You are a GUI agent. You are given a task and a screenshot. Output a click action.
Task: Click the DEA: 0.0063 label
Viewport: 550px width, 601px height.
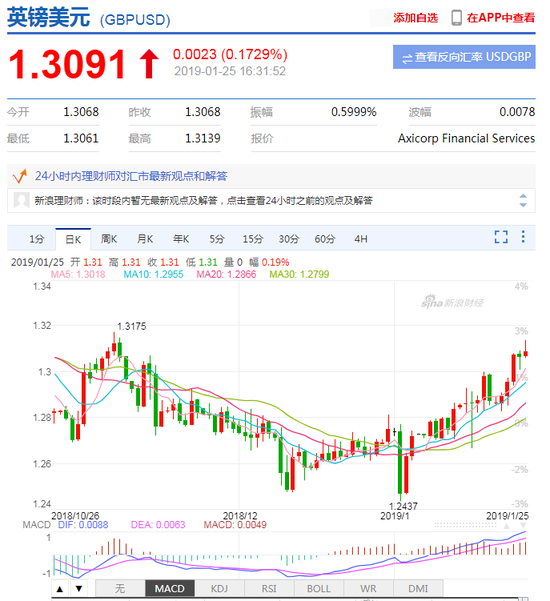pyautogui.click(x=158, y=525)
